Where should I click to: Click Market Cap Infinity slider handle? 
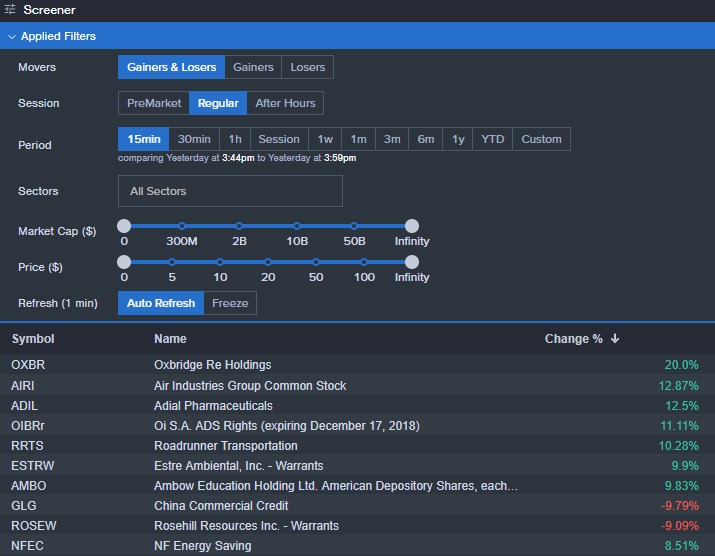pyautogui.click(x=412, y=226)
